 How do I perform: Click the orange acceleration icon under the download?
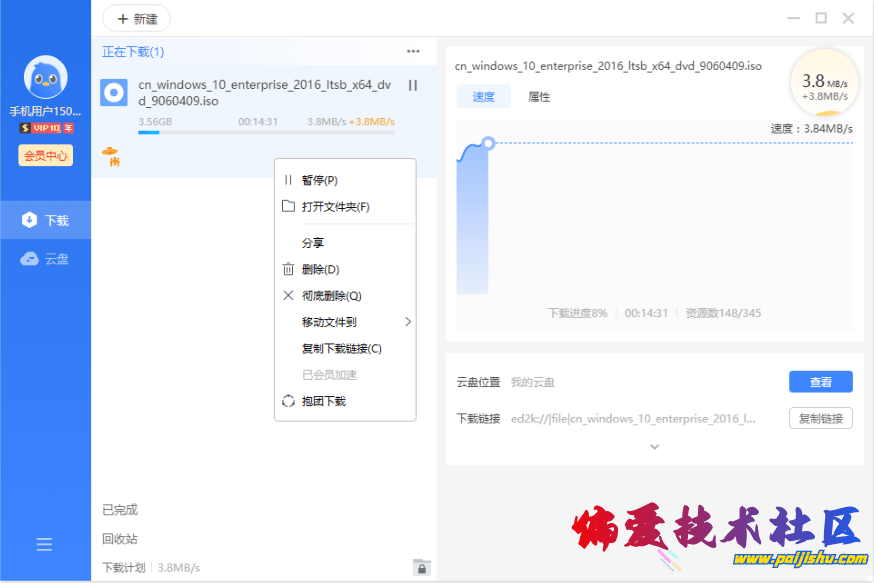point(111,155)
